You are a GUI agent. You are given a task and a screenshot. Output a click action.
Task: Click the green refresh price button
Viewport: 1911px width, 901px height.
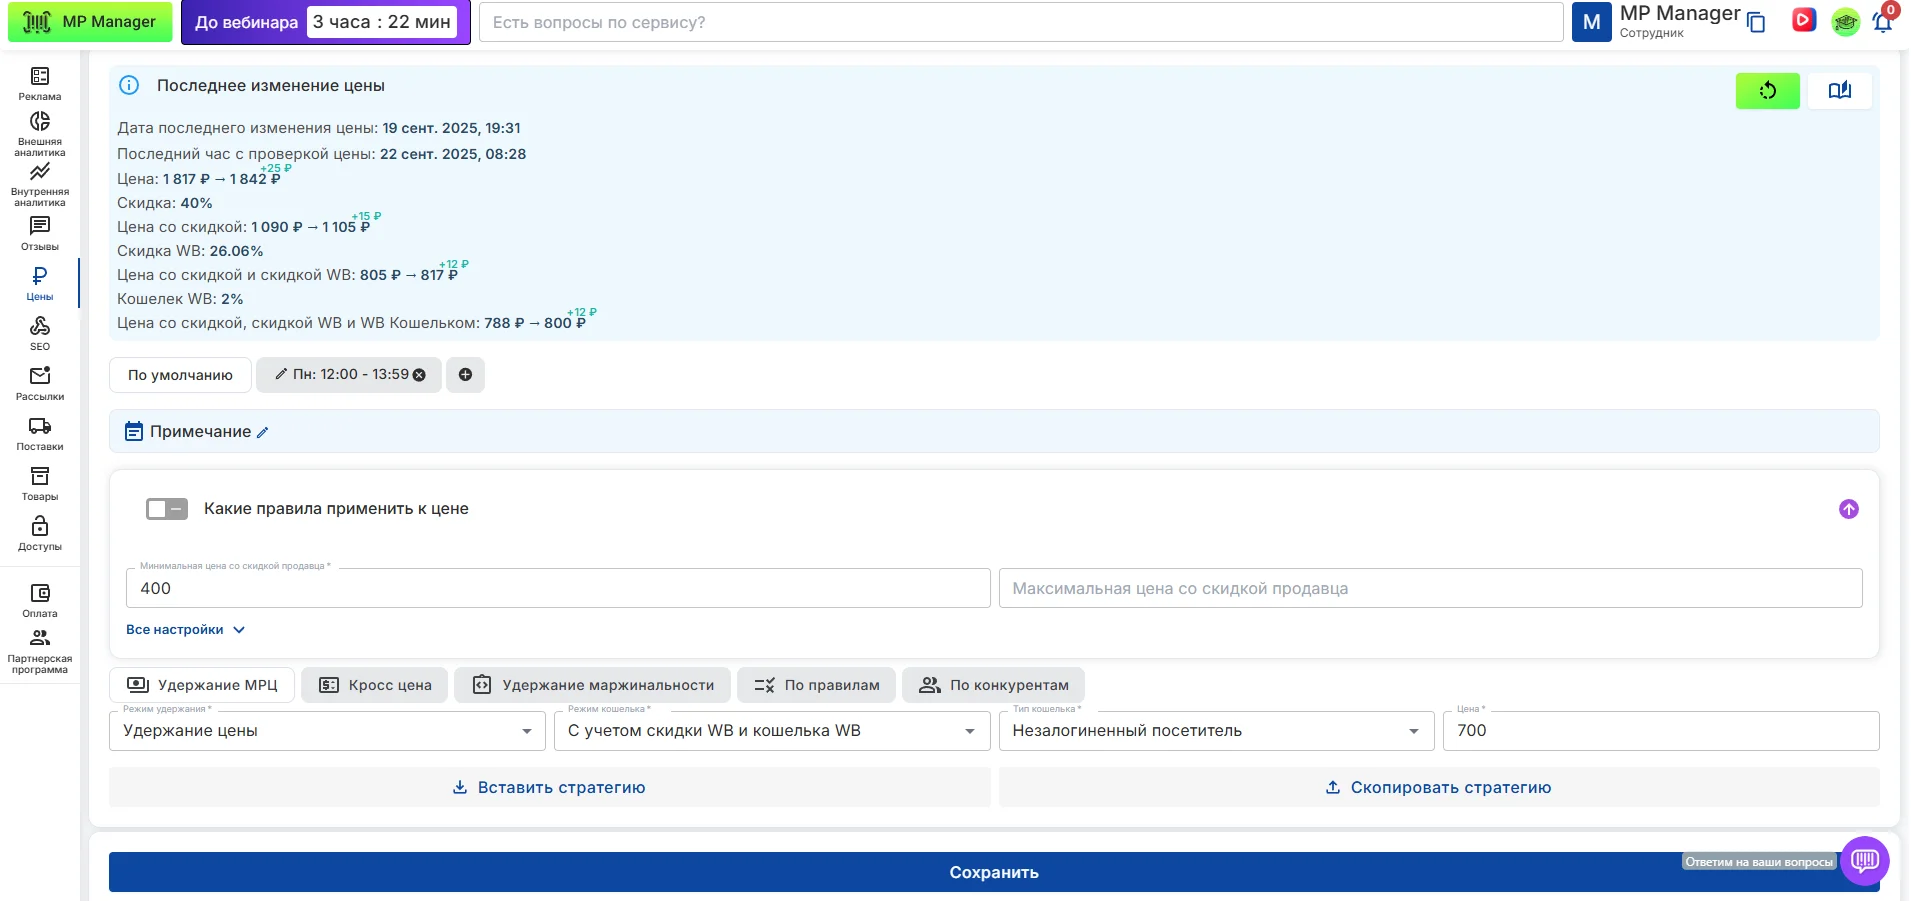point(1767,91)
